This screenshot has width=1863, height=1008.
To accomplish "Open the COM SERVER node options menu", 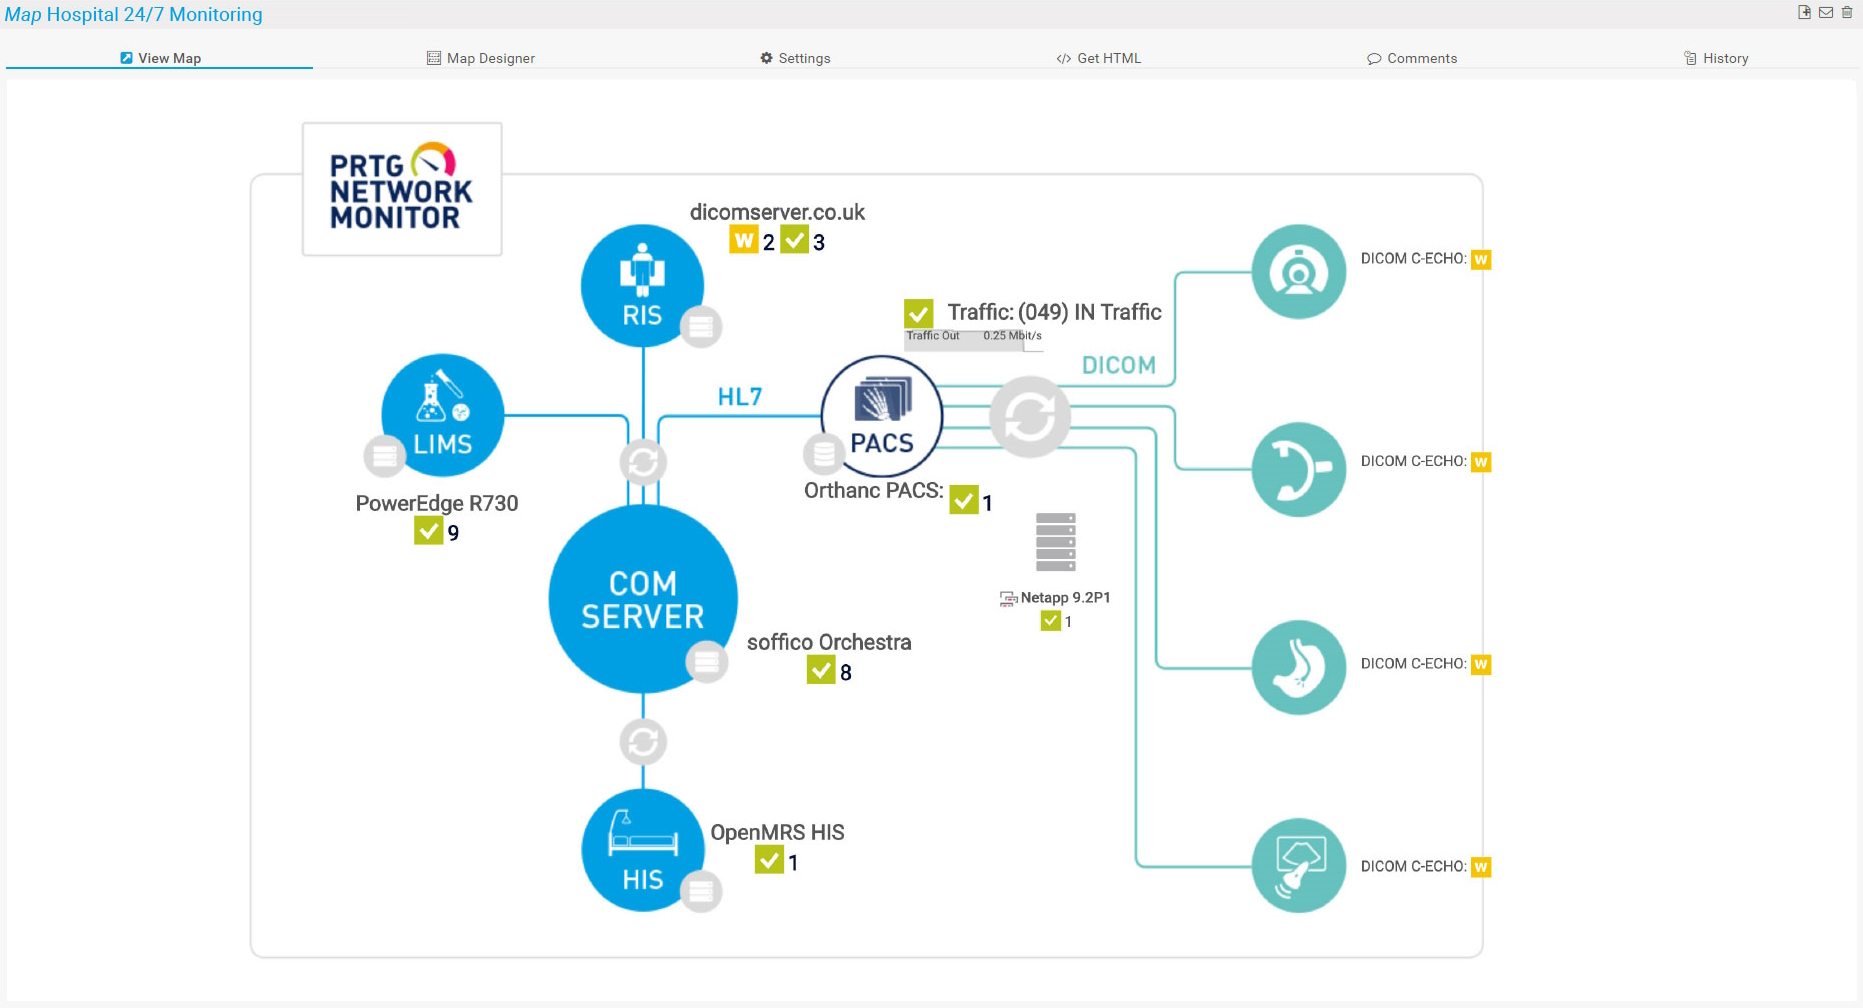I will (707, 661).
